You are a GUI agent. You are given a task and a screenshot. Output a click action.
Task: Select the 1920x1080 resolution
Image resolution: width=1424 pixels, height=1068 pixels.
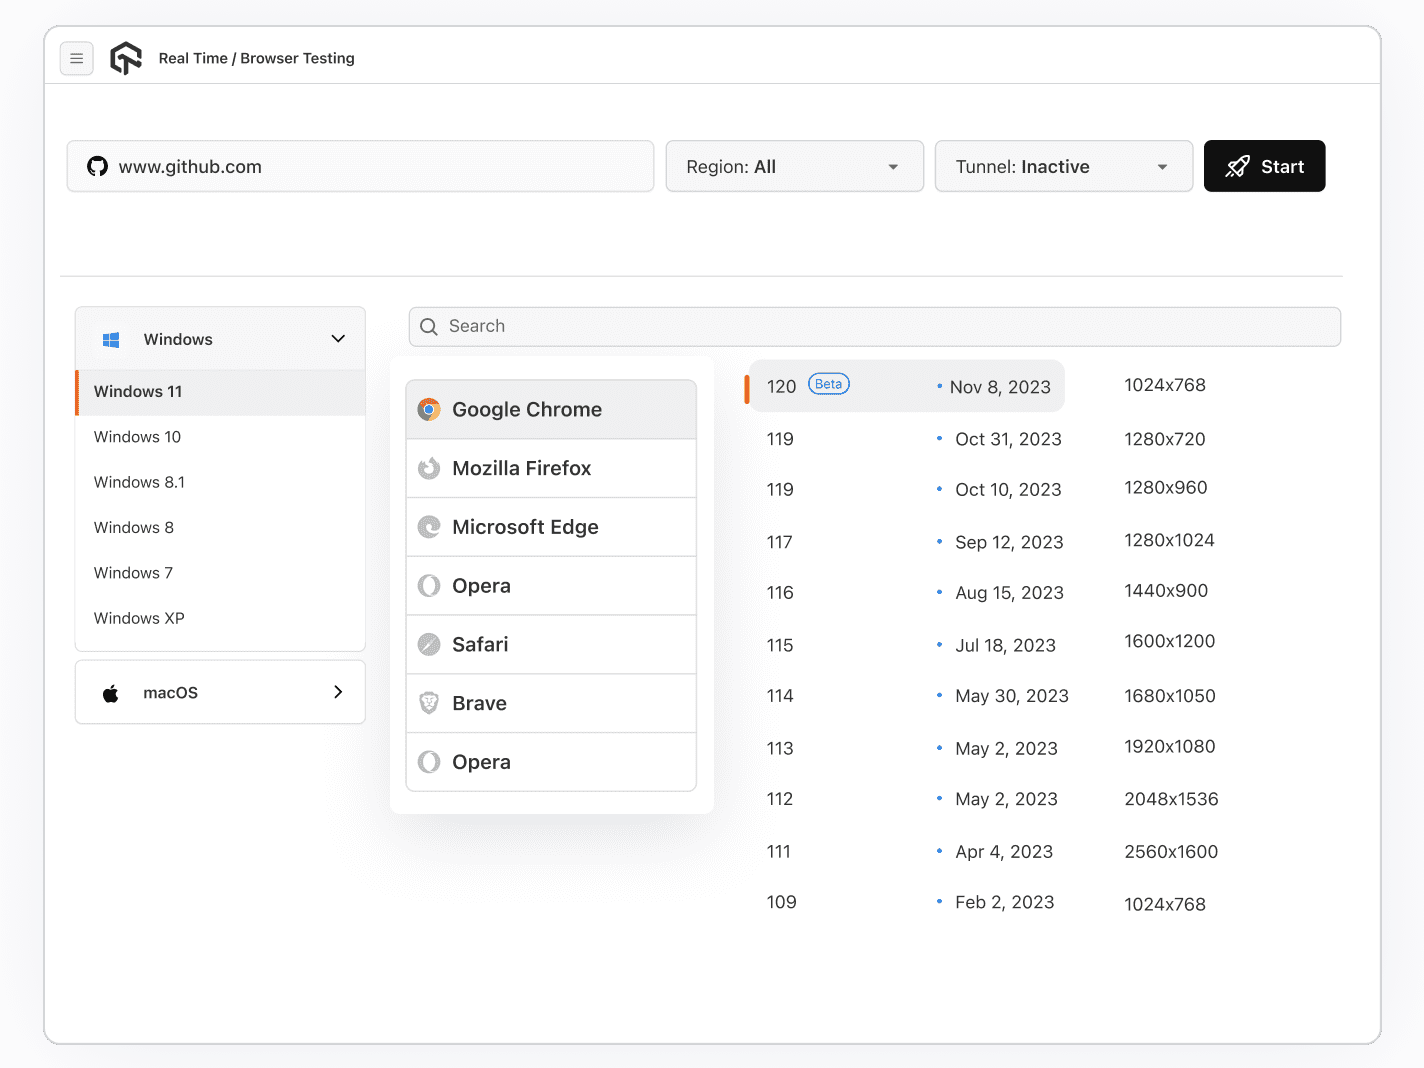1169,747
